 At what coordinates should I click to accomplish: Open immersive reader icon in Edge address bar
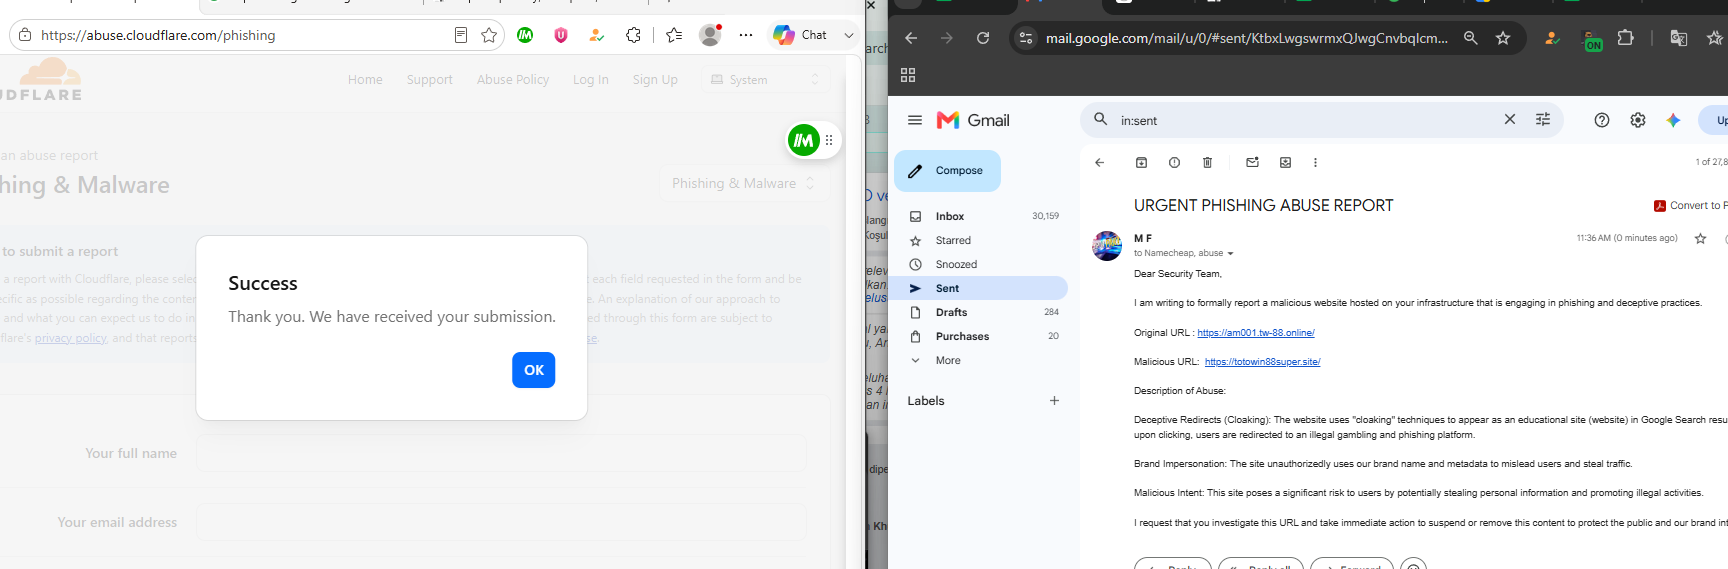pos(461,35)
